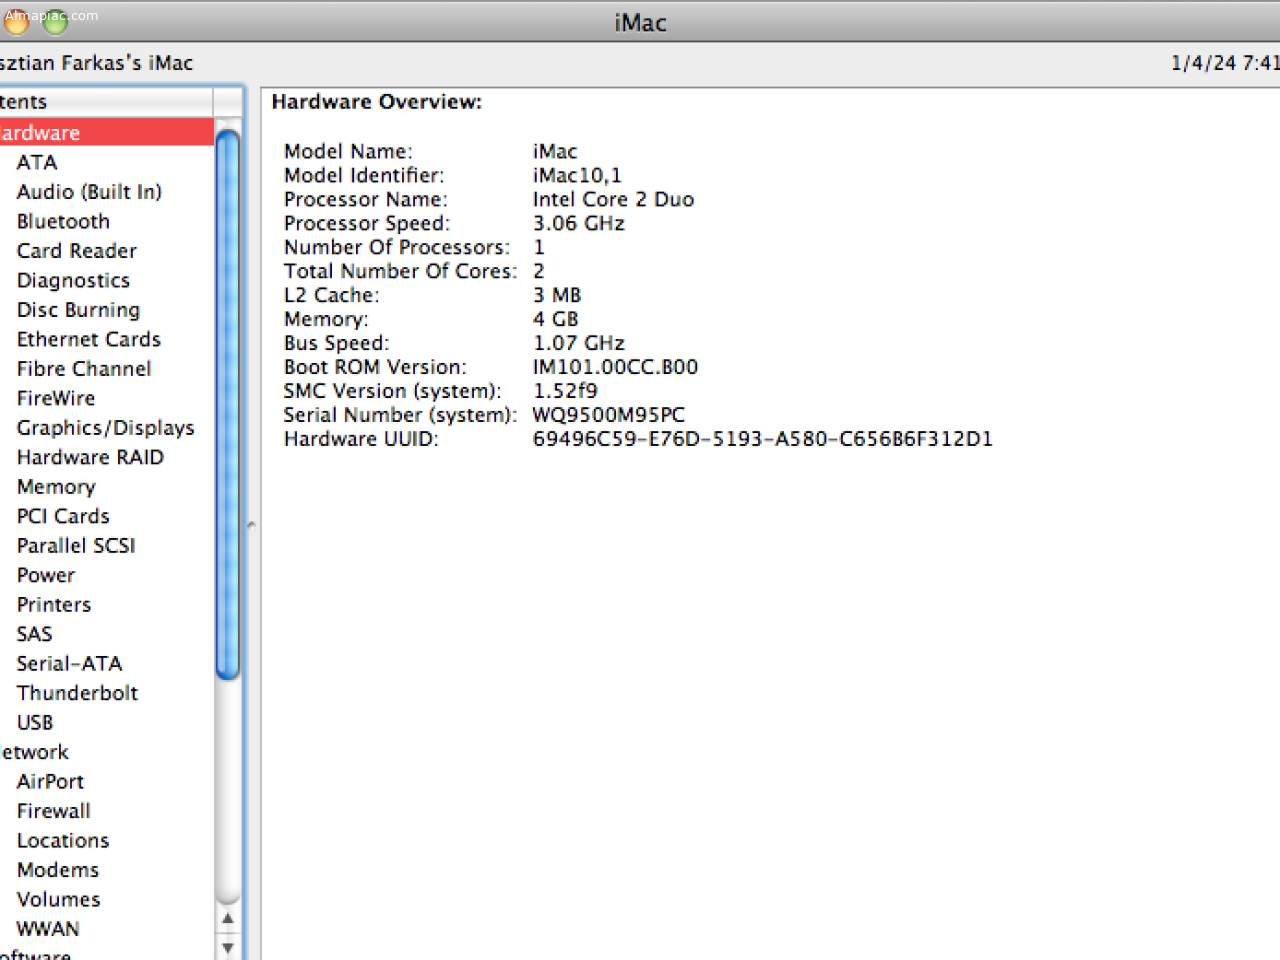Click the 3 MB L2 Cache value
1280x960 pixels.
557,296
